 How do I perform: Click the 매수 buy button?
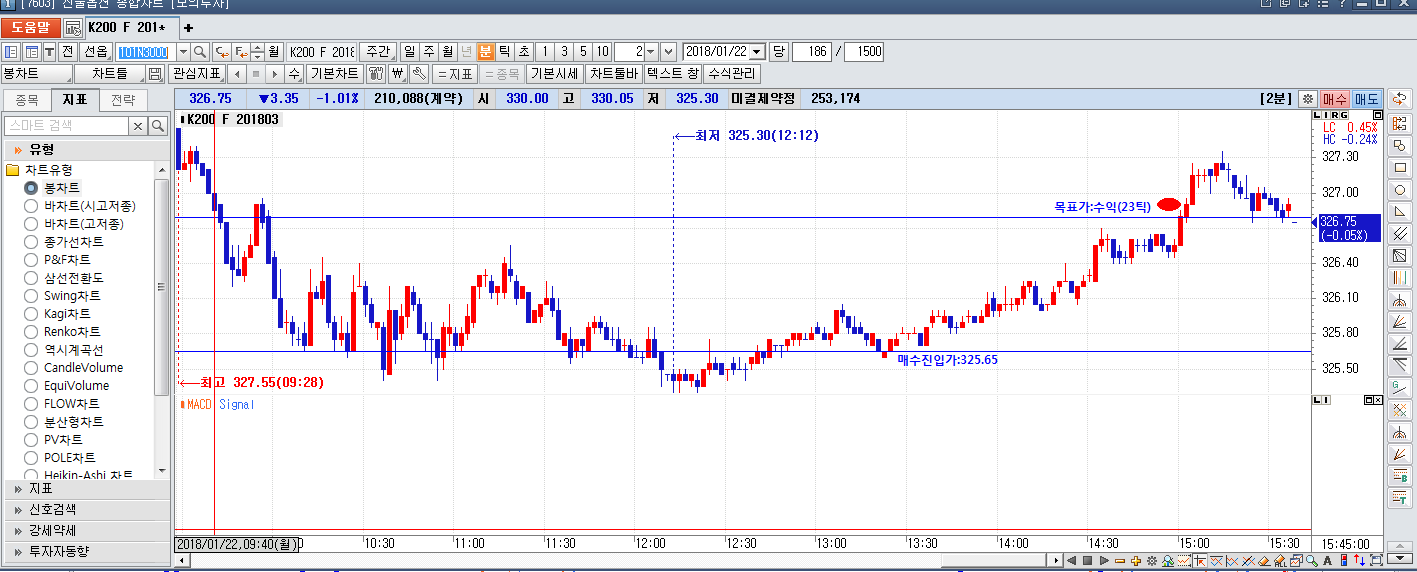coord(1335,99)
